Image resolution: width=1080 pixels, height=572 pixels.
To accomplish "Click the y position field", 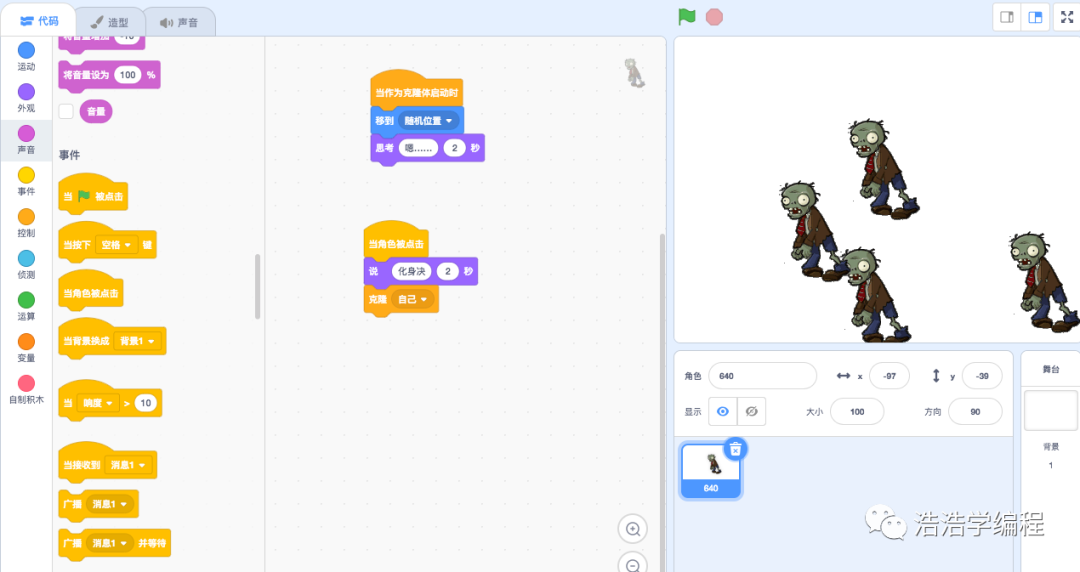I will (982, 376).
